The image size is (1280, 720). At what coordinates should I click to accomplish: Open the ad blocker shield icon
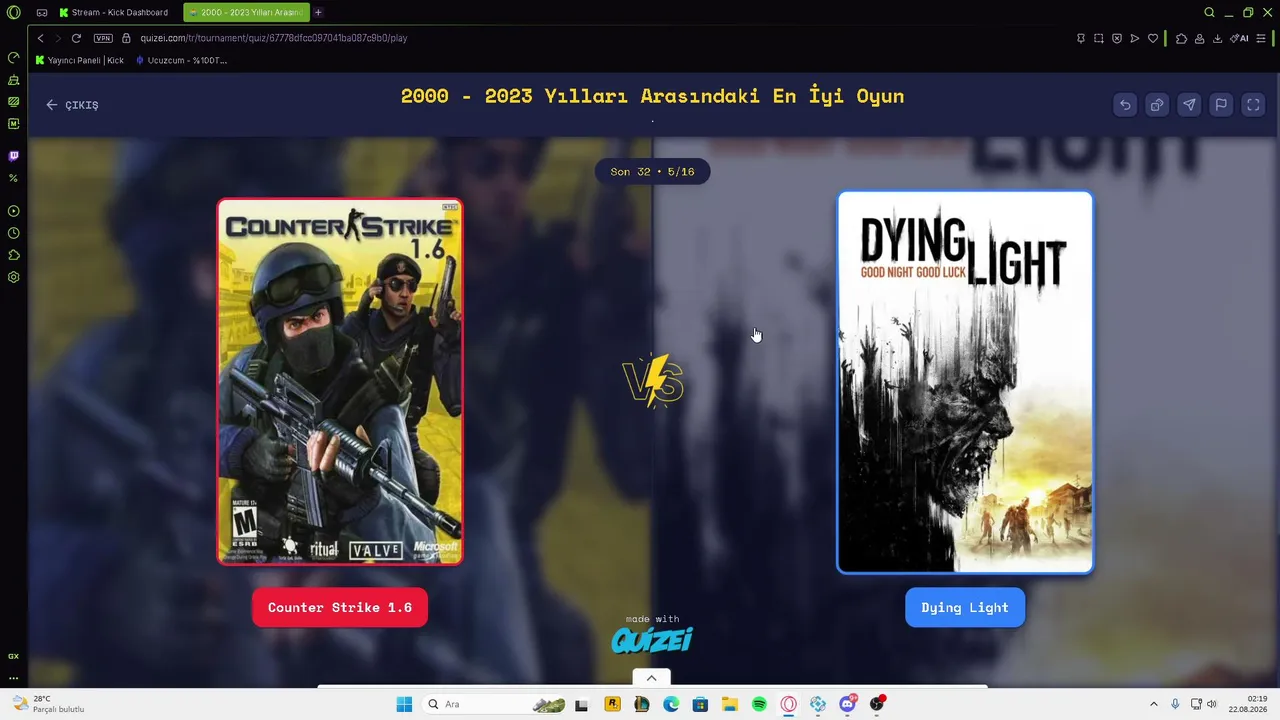1117,38
